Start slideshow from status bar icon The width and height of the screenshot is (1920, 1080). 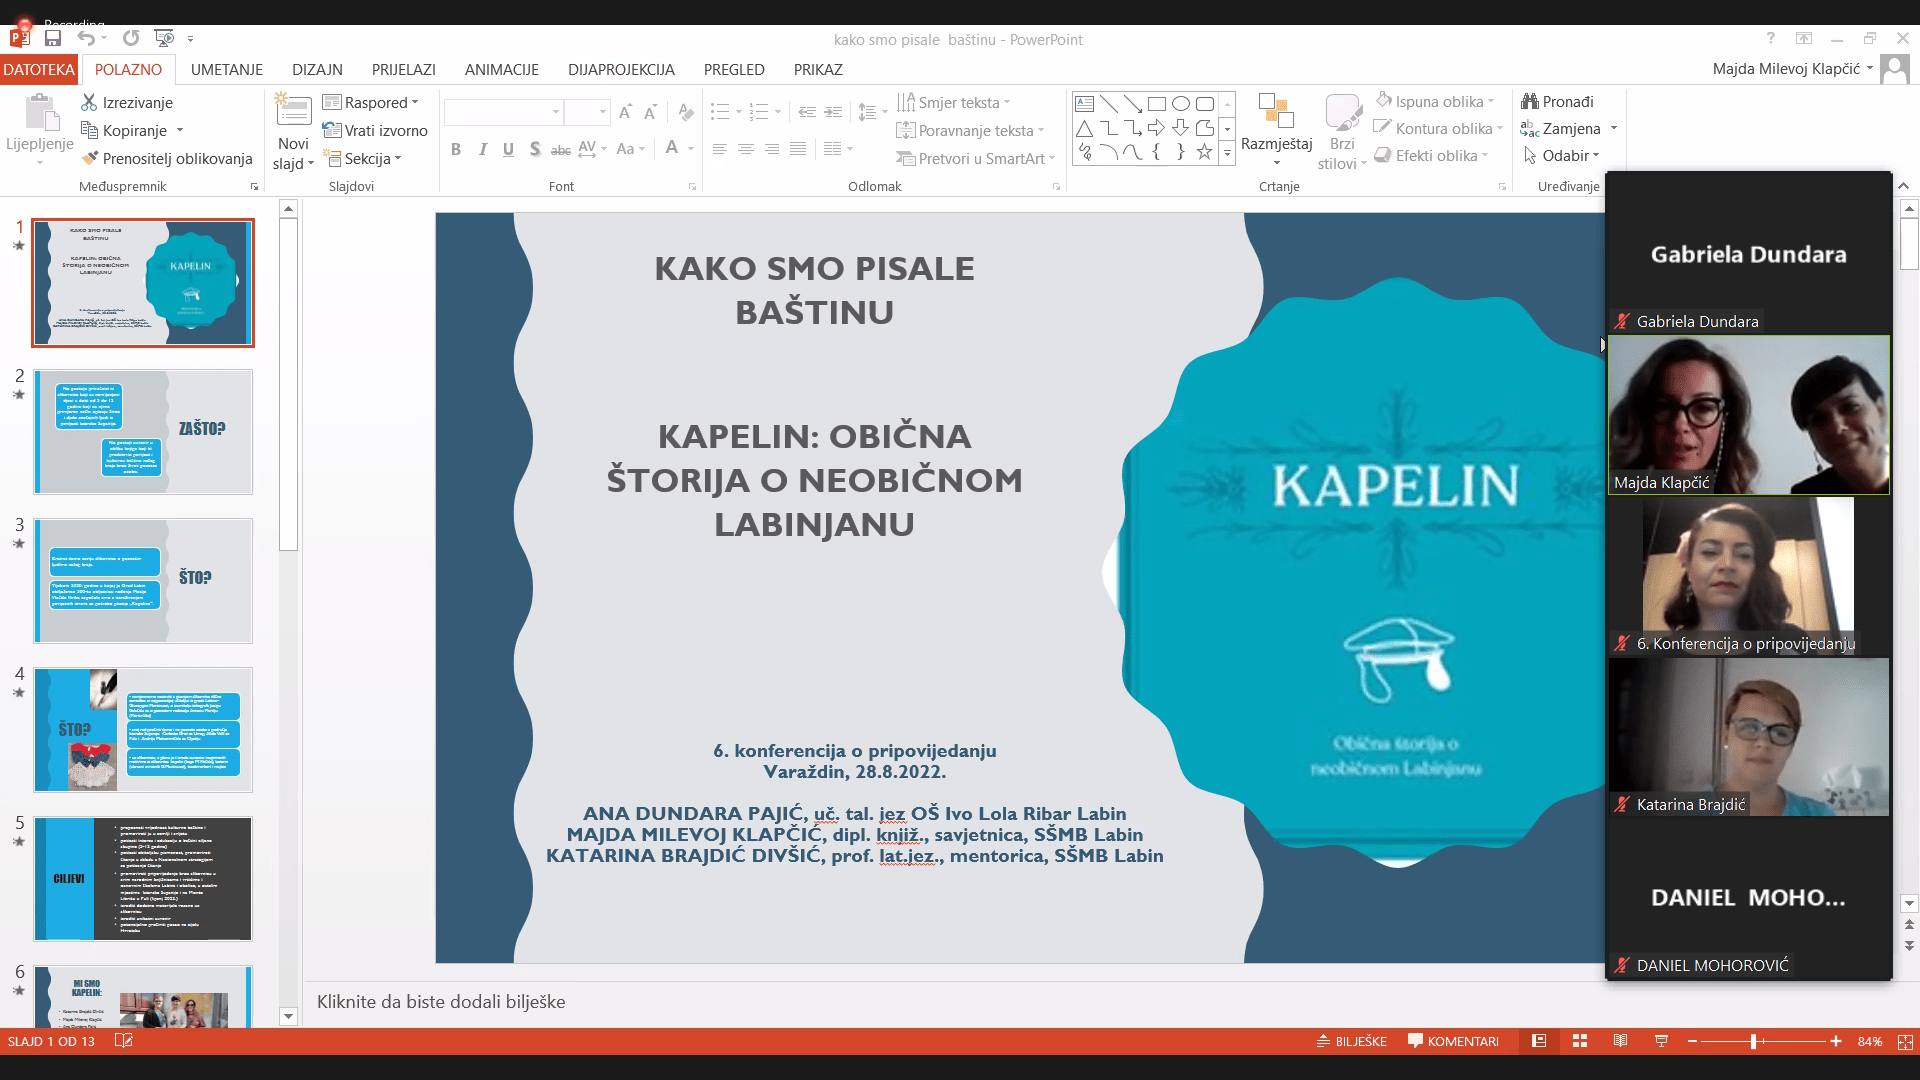point(1661,1041)
